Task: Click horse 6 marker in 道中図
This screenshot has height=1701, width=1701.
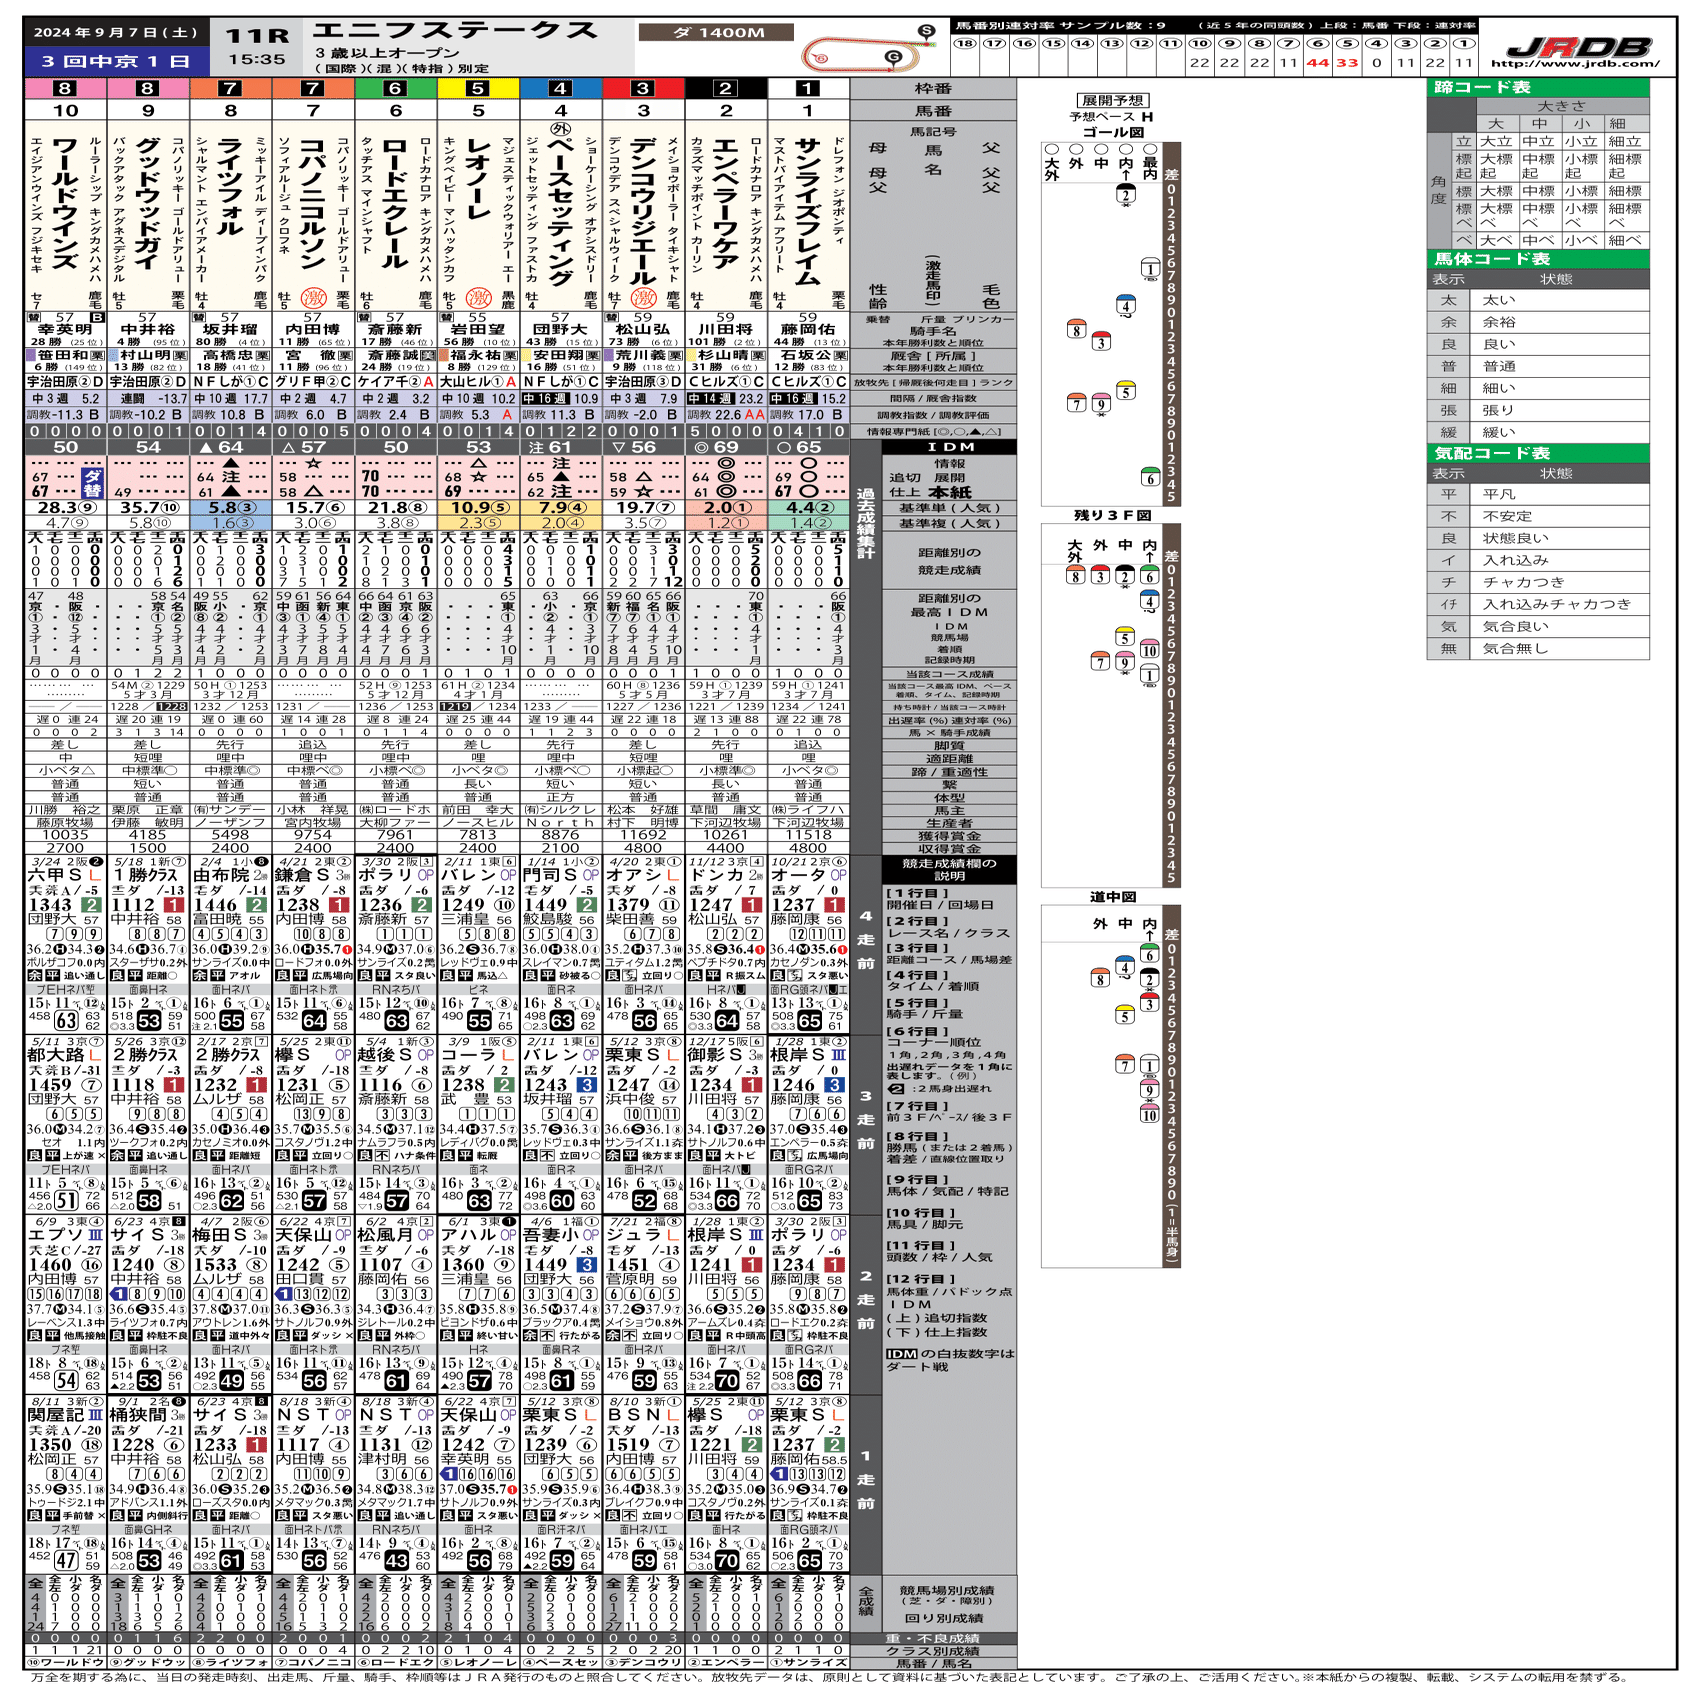Action: click(1150, 954)
